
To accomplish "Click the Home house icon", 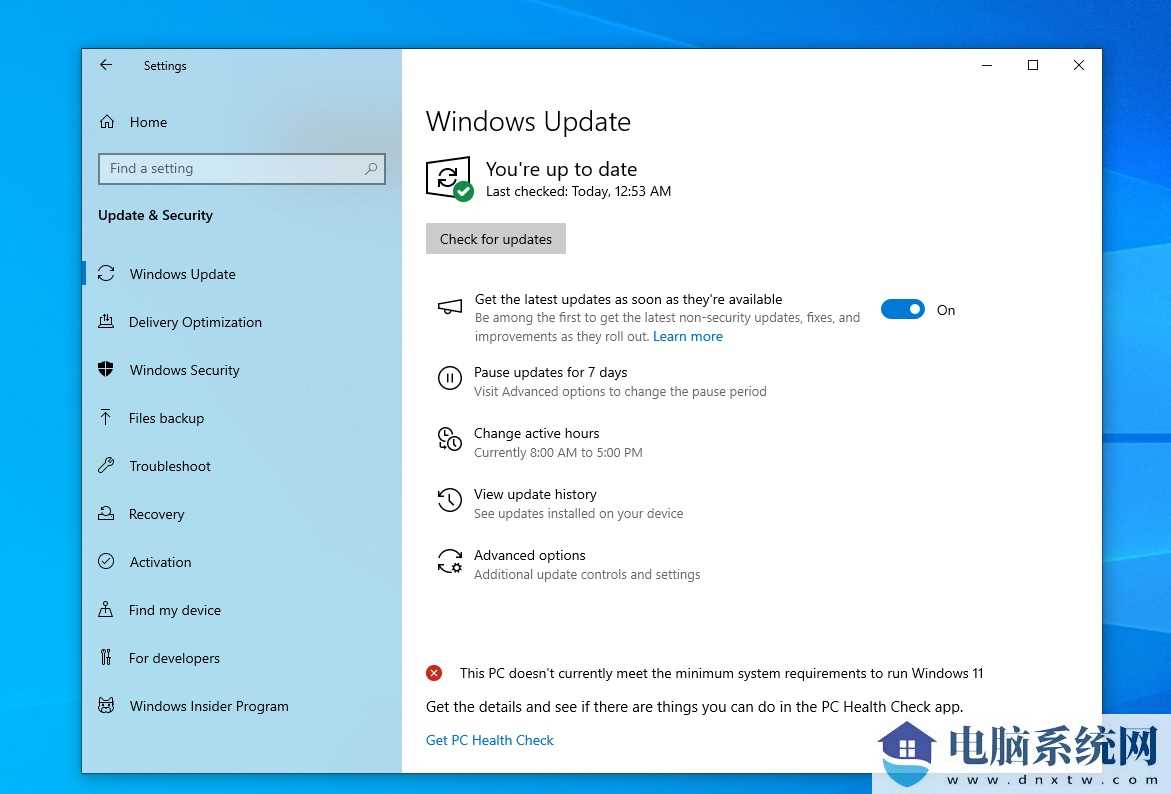I will (107, 122).
